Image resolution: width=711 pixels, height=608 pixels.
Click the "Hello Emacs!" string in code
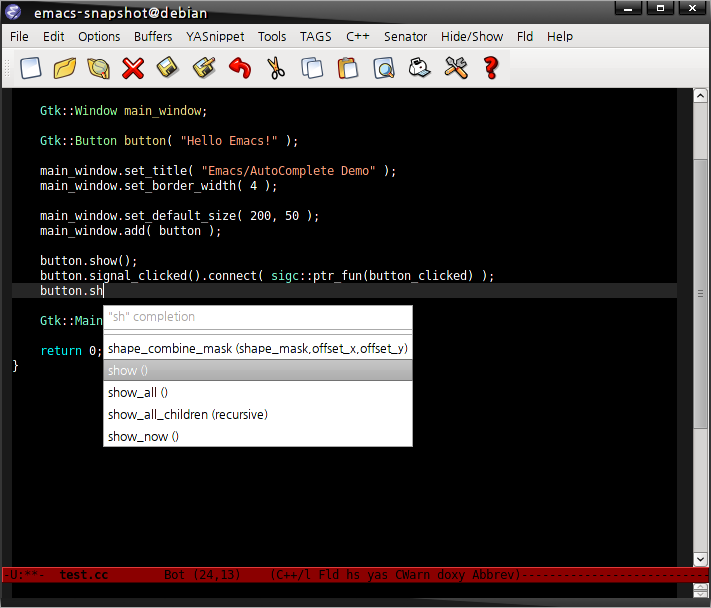(x=229, y=141)
